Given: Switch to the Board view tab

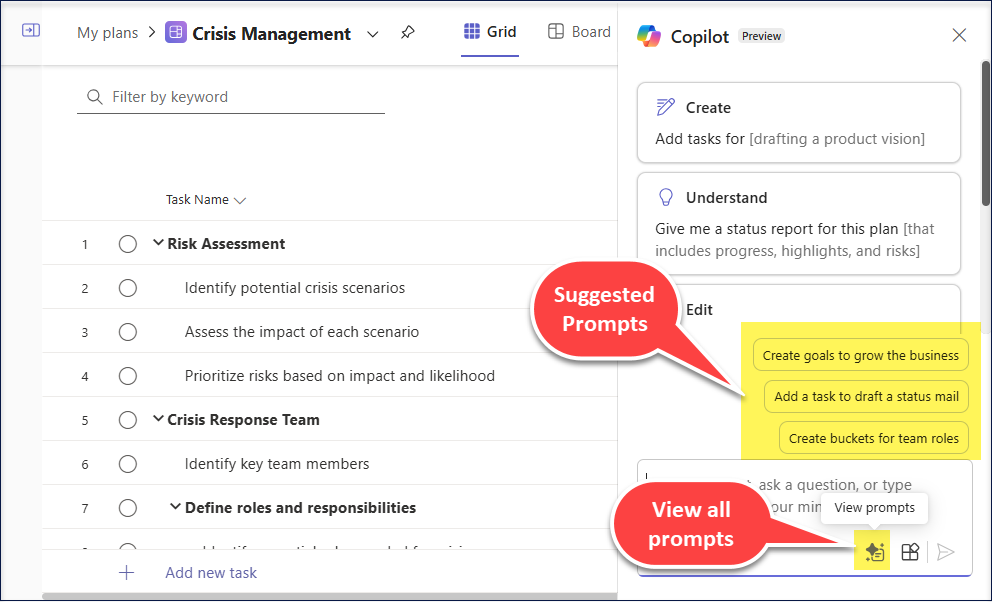Looking at the screenshot, I should [x=579, y=32].
